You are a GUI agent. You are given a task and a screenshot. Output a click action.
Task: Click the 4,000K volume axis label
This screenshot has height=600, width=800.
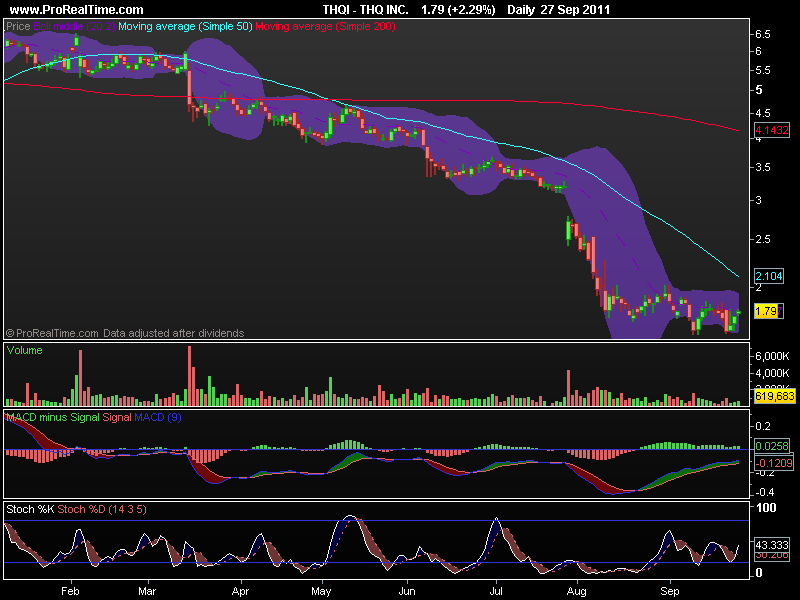click(772, 373)
